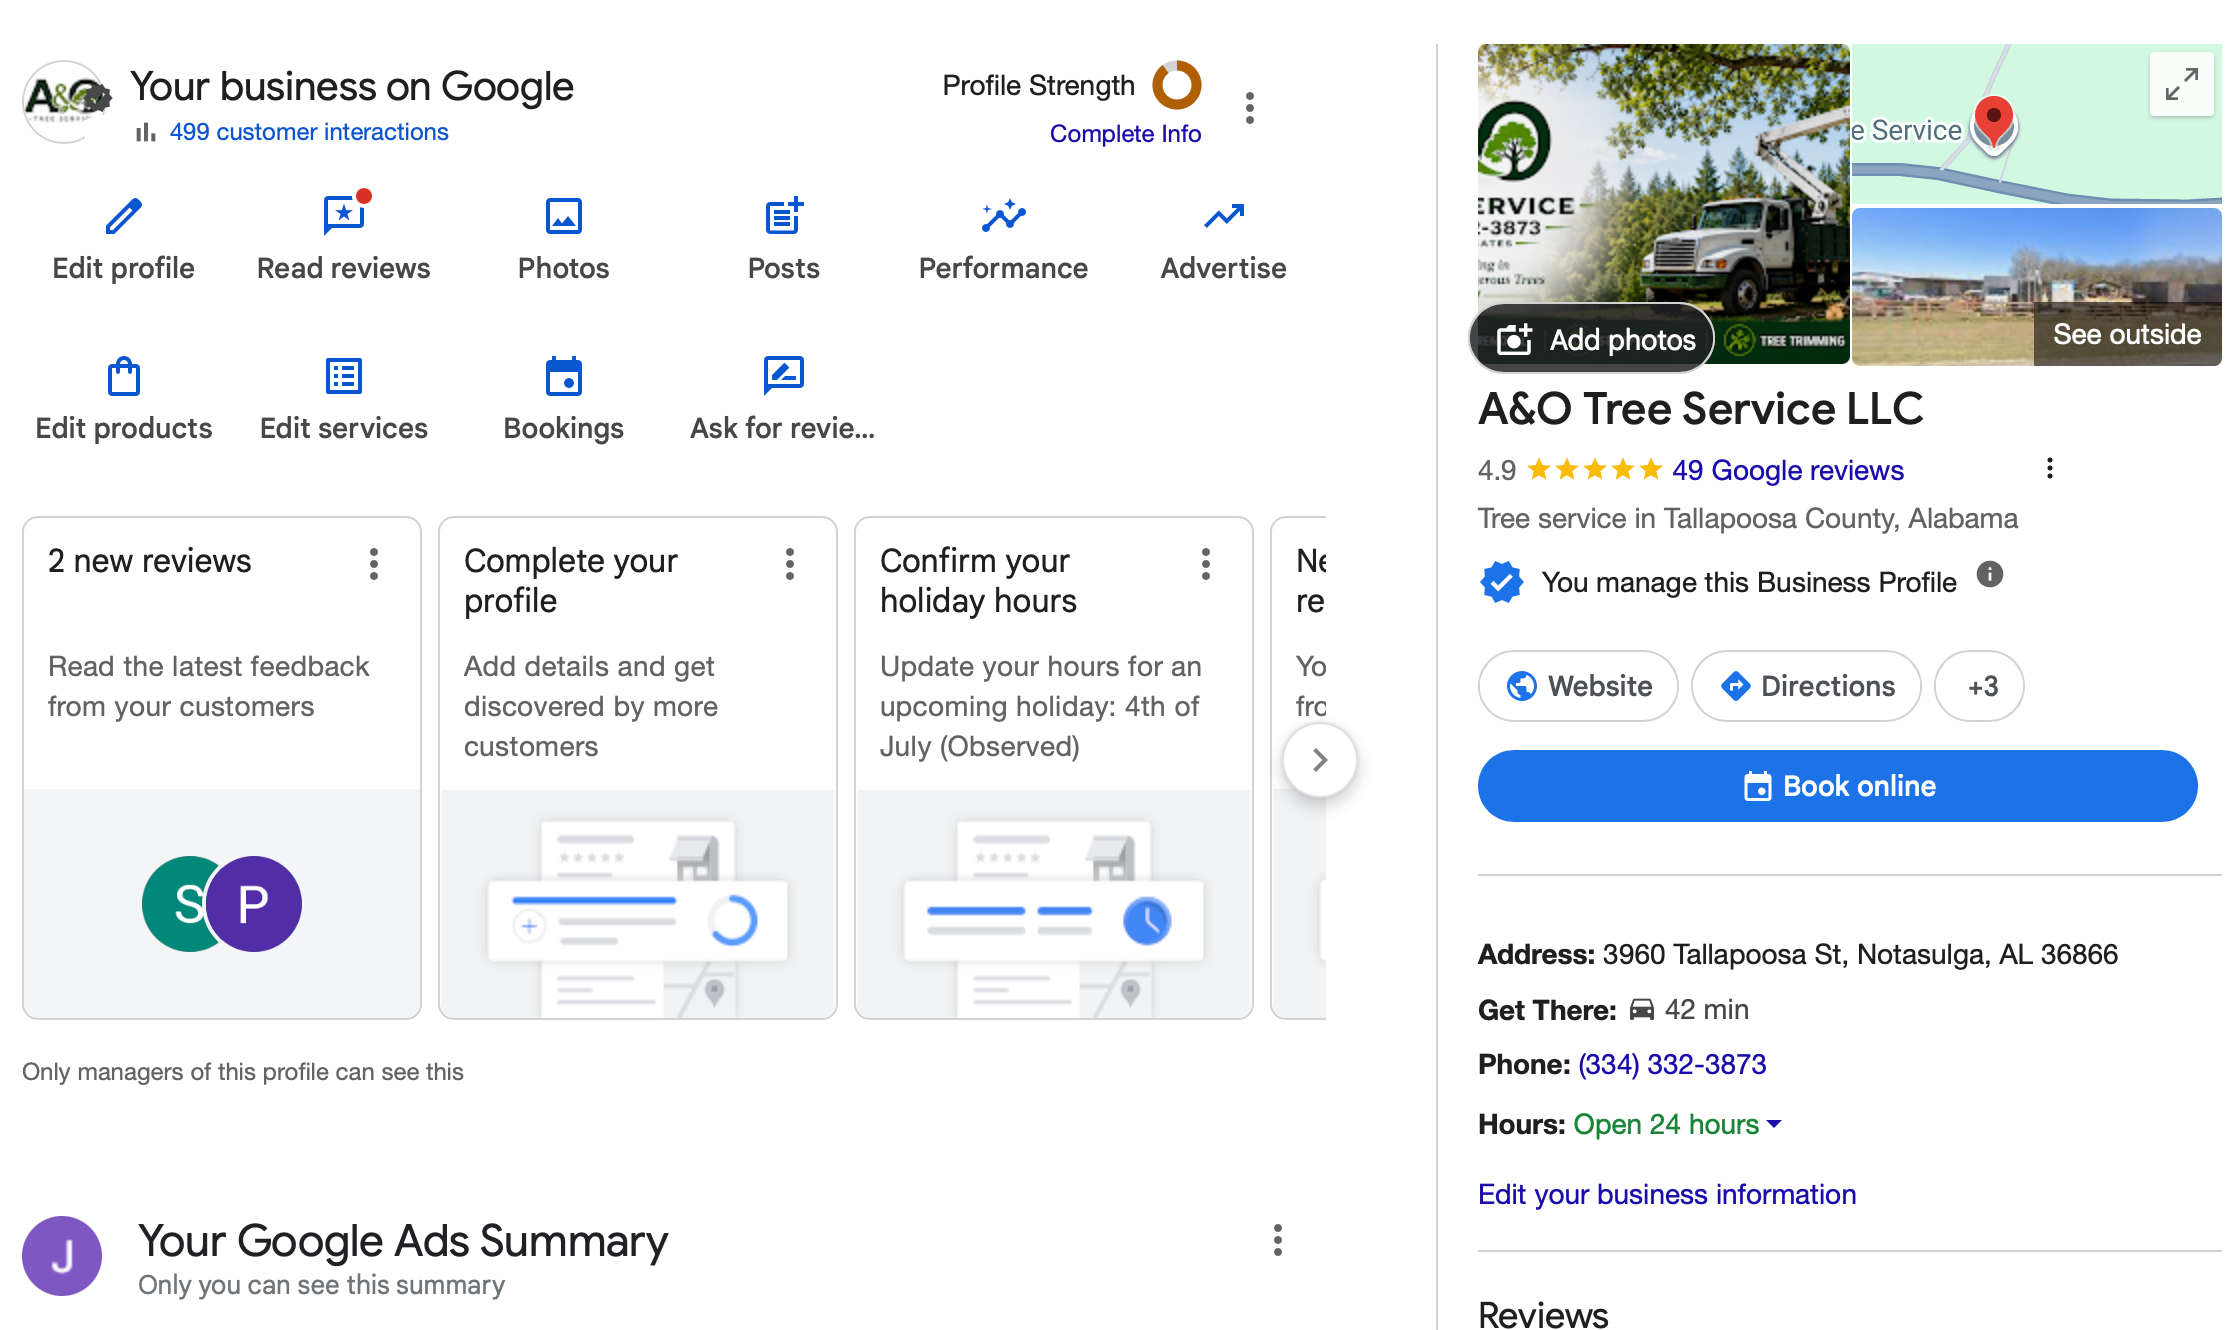Viewport: 2238px width, 1330px height.
Task: Open Edit products shopping bag icon
Action: pyautogui.click(x=123, y=376)
